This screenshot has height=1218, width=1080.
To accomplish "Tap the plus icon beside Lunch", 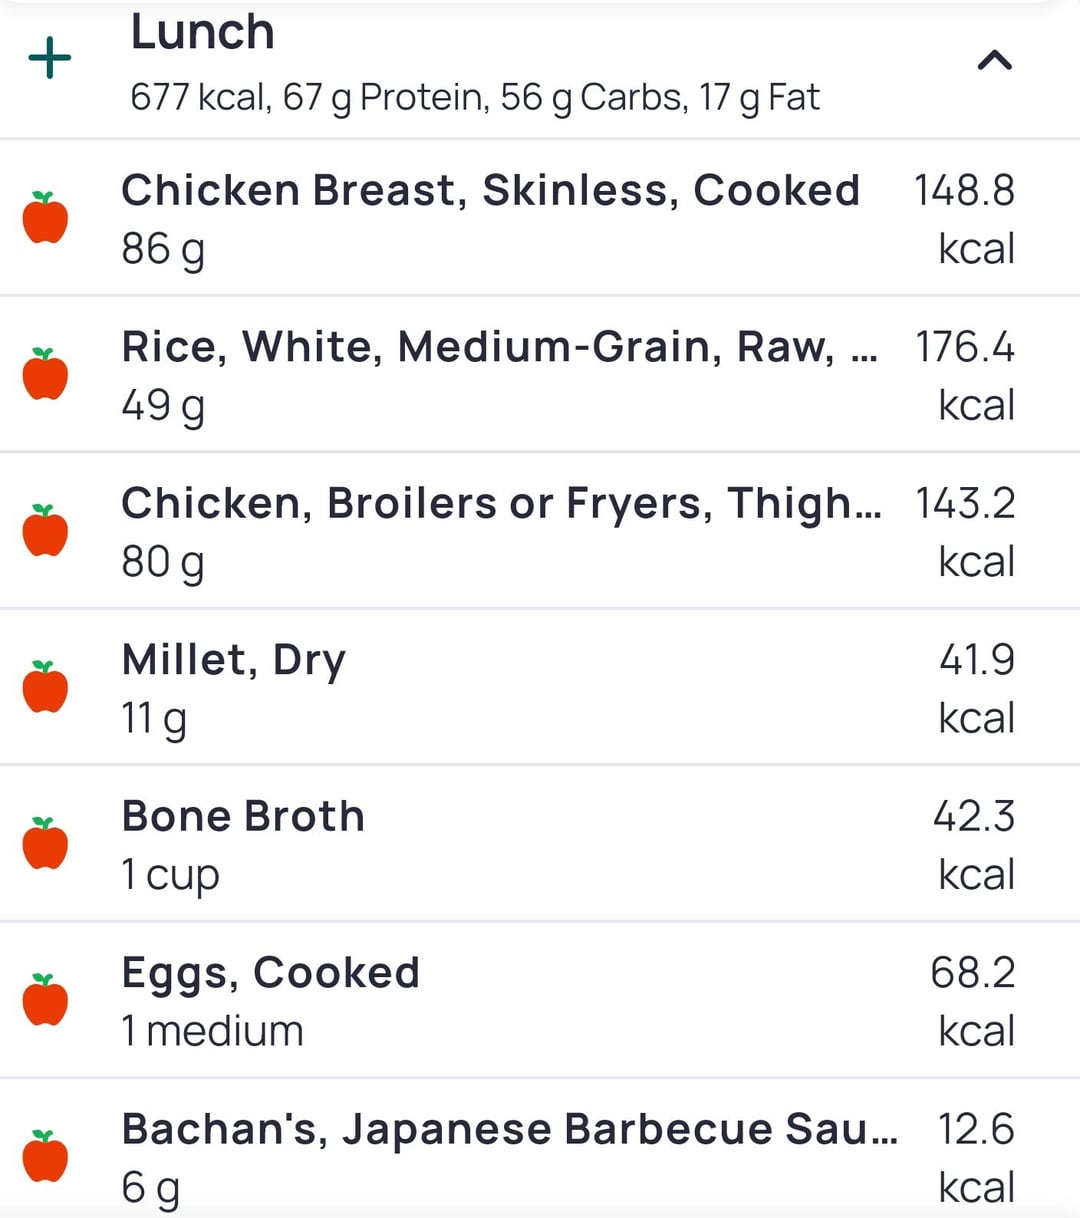I will click(50, 59).
